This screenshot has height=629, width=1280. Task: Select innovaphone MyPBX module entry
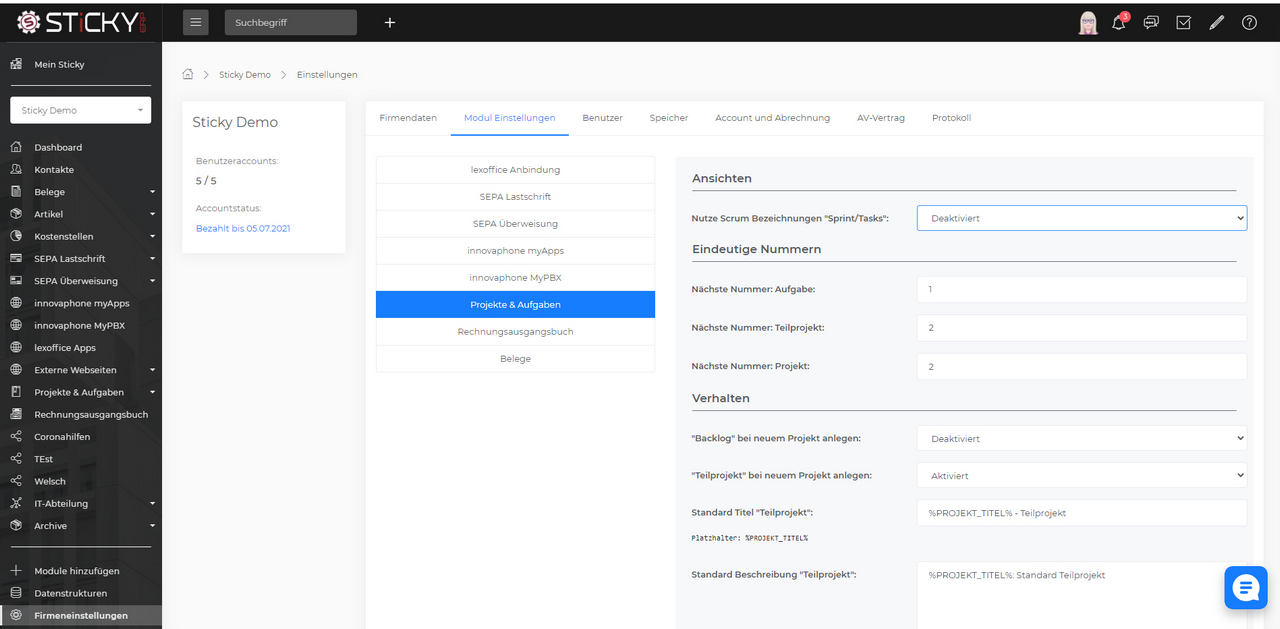[515, 277]
